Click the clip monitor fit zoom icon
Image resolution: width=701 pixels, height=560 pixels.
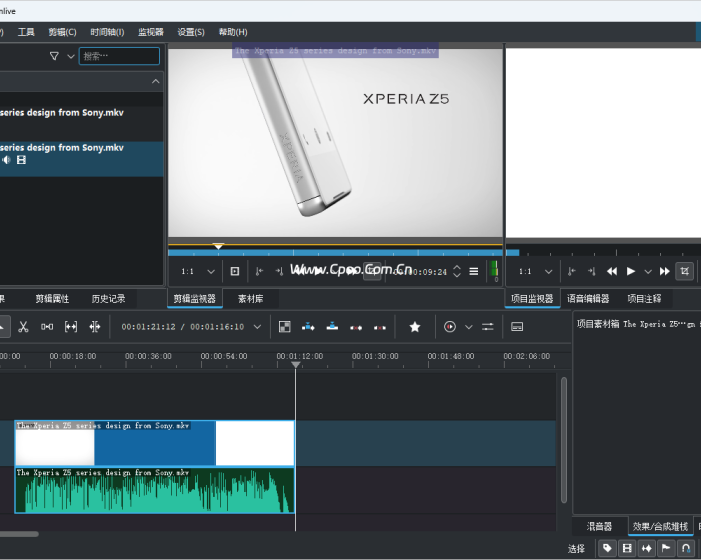[x=235, y=271]
